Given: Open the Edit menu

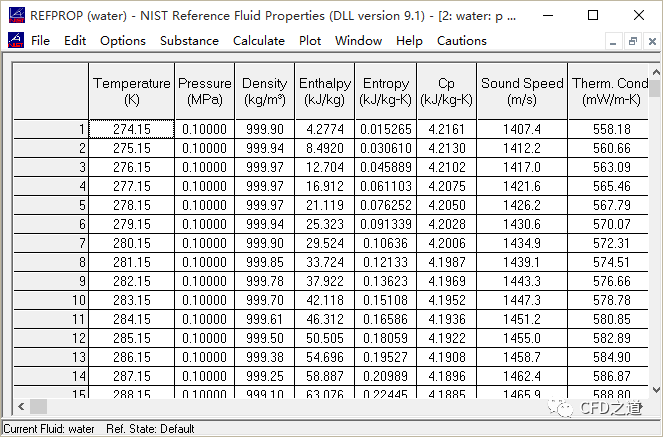Looking at the screenshot, I should tap(75, 41).
